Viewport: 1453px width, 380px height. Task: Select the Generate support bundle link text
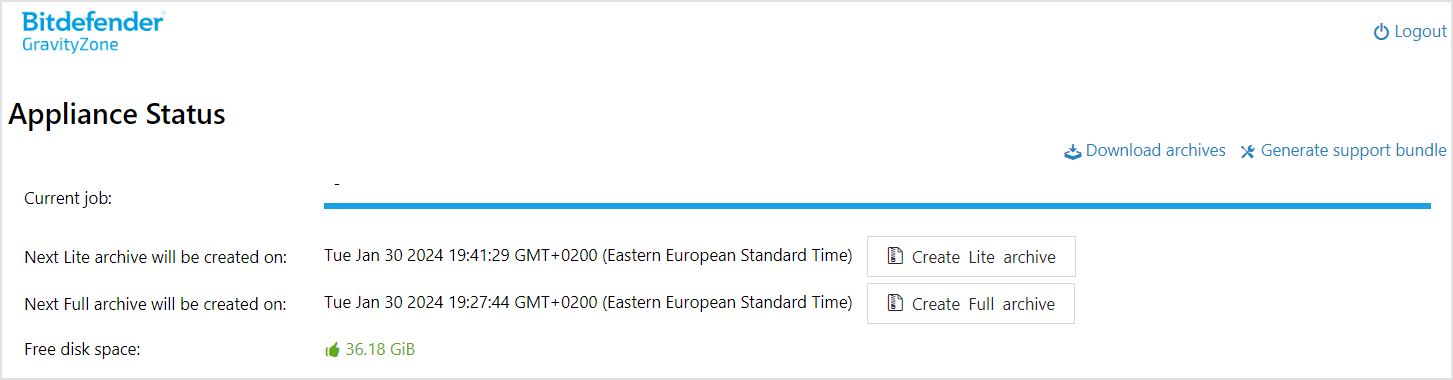coord(1353,150)
